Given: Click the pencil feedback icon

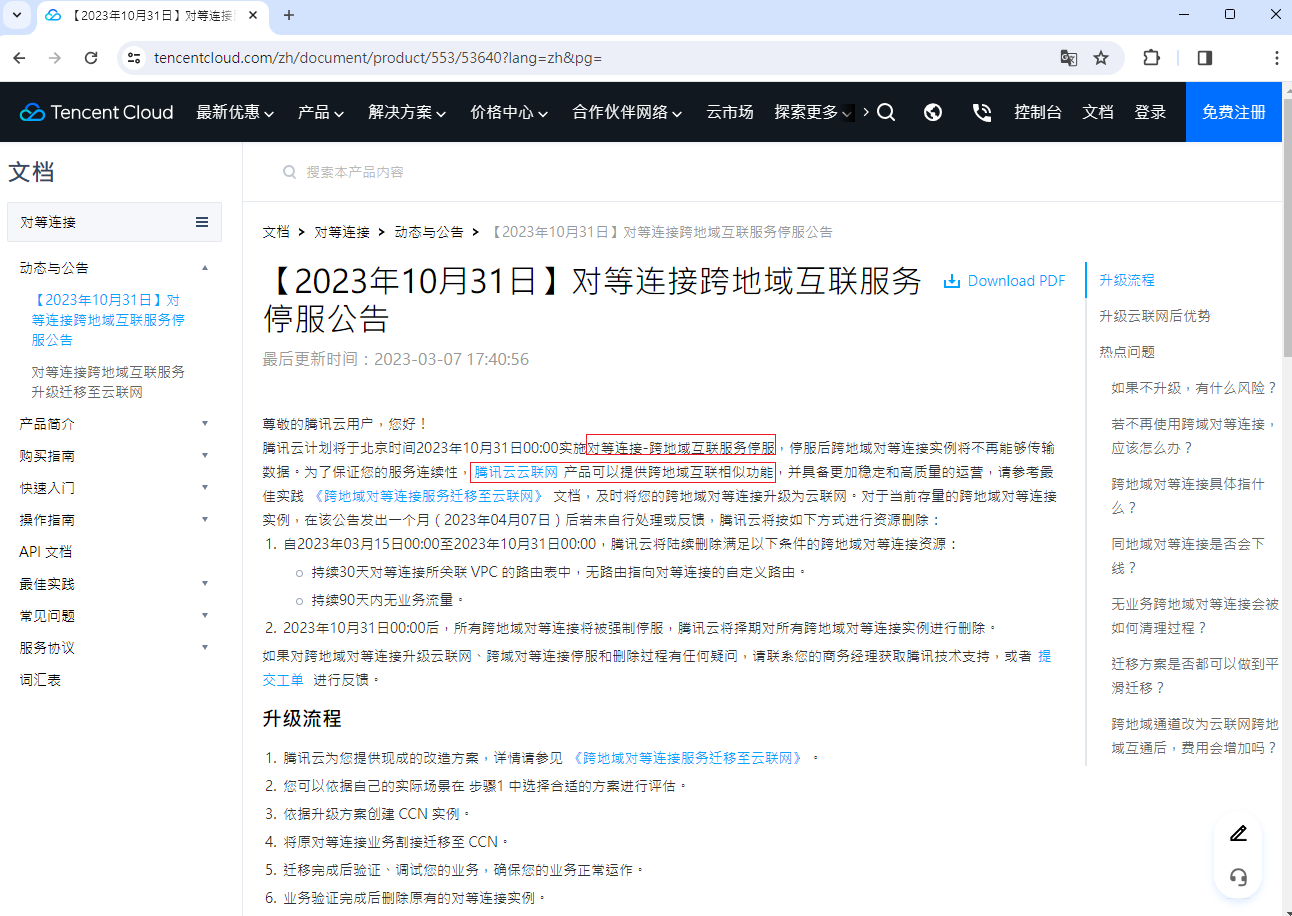Looking at the screenshot, I should click(1238, 833).
